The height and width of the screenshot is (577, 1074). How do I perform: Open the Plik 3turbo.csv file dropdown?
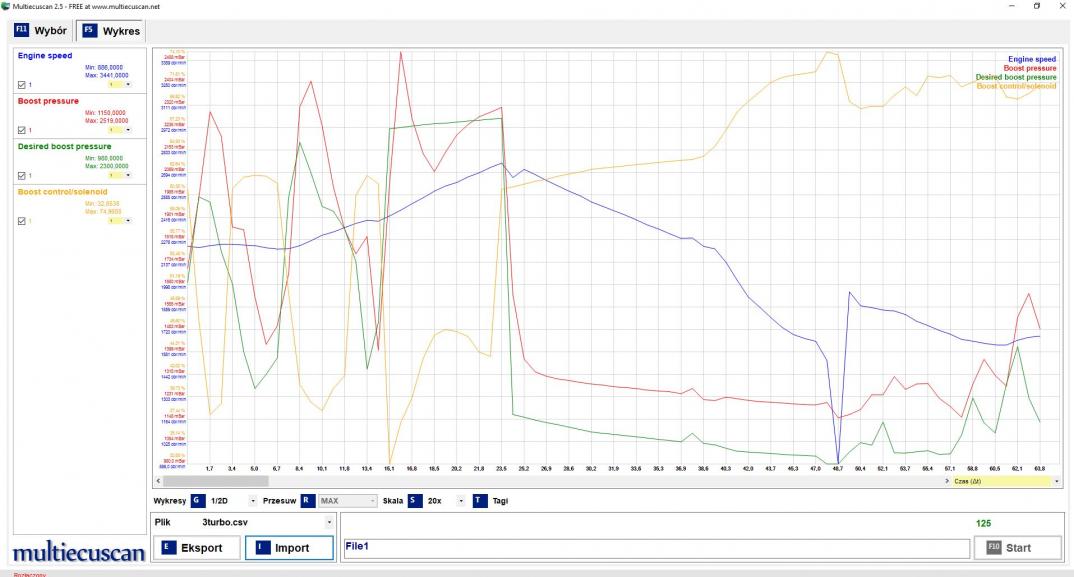coord(329,522)
